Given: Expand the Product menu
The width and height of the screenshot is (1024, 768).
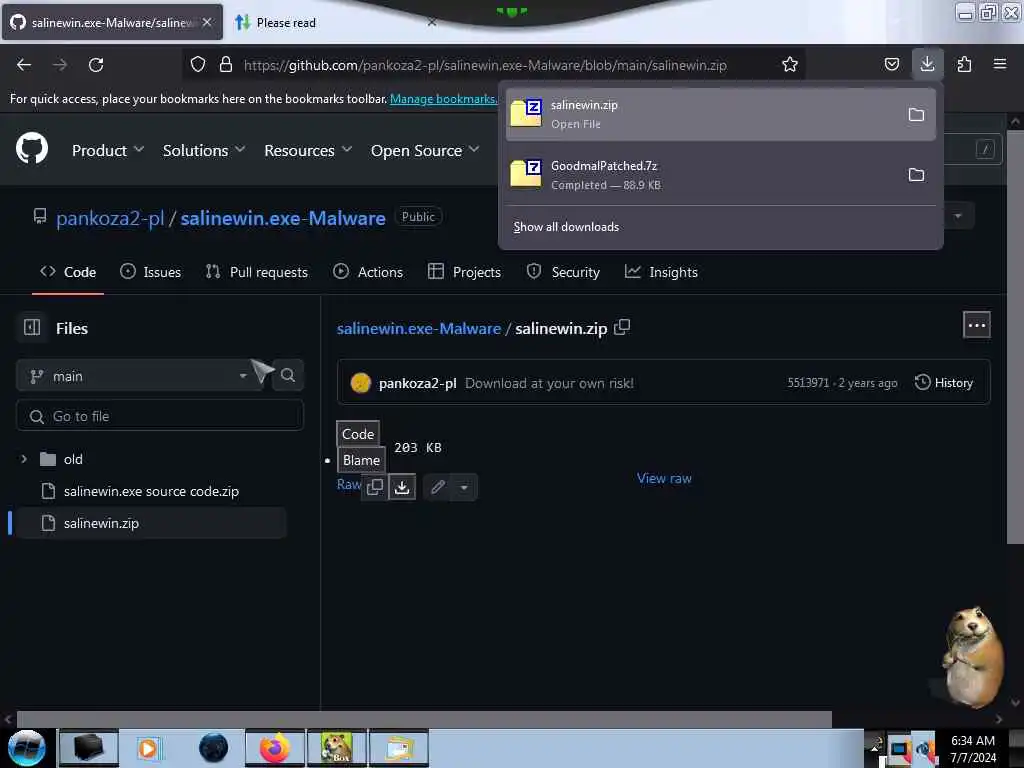Looking at the screenshot, I should pyautogui.click(x=108, y=150).
